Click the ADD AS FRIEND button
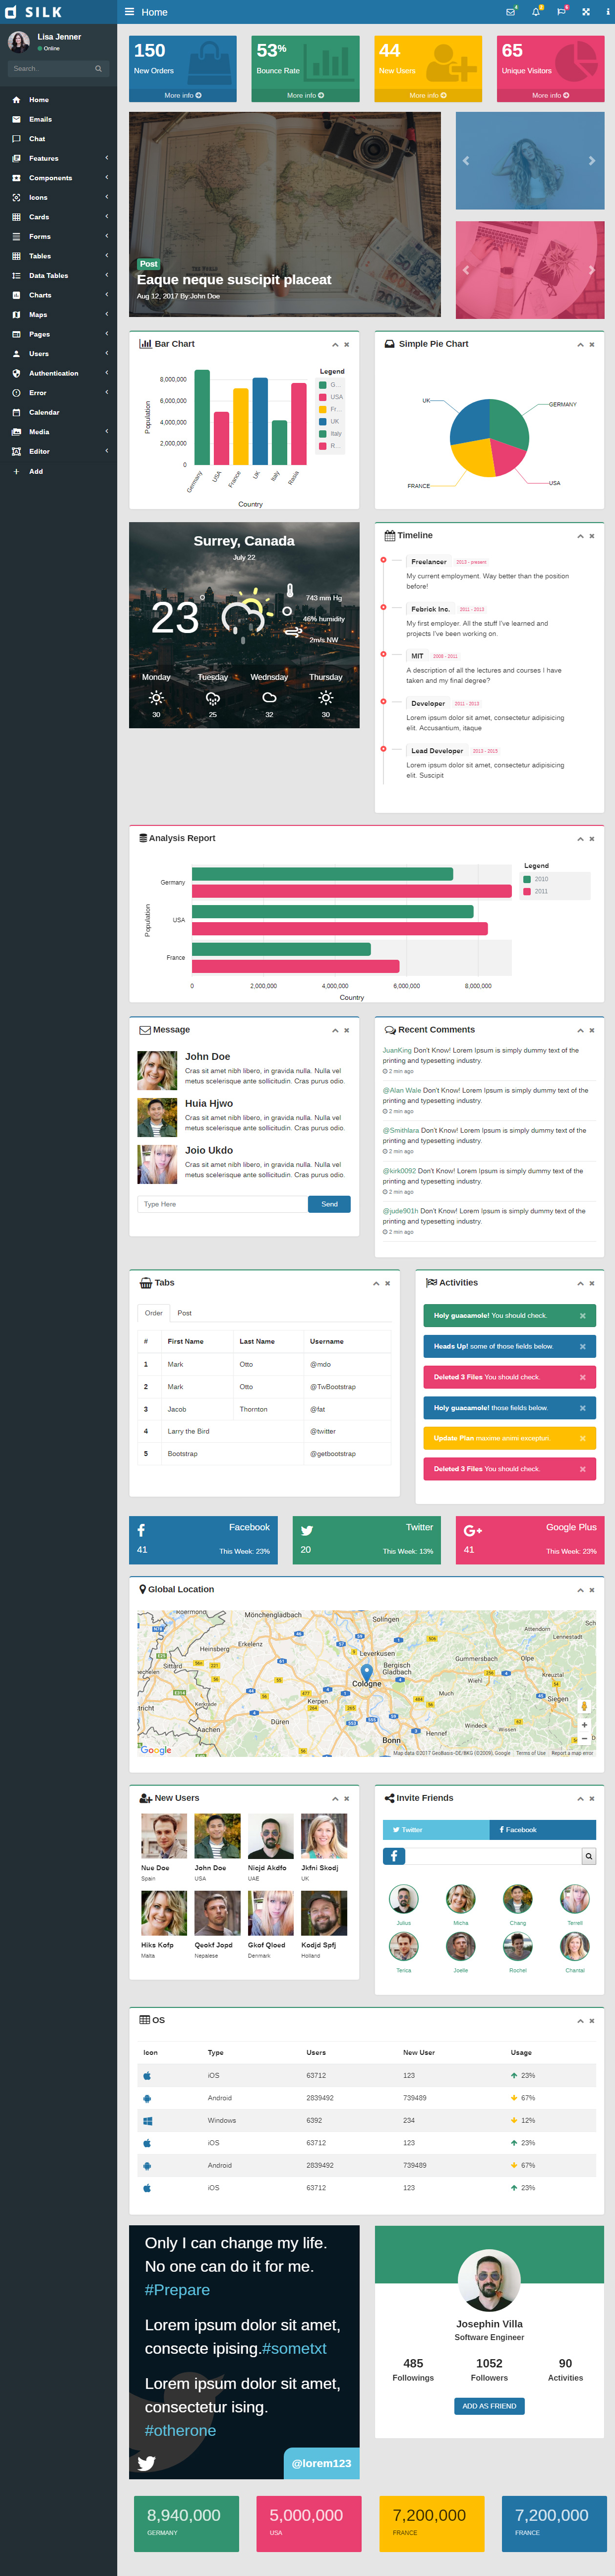This screenshot has width=615, height=2576. 489,2406
